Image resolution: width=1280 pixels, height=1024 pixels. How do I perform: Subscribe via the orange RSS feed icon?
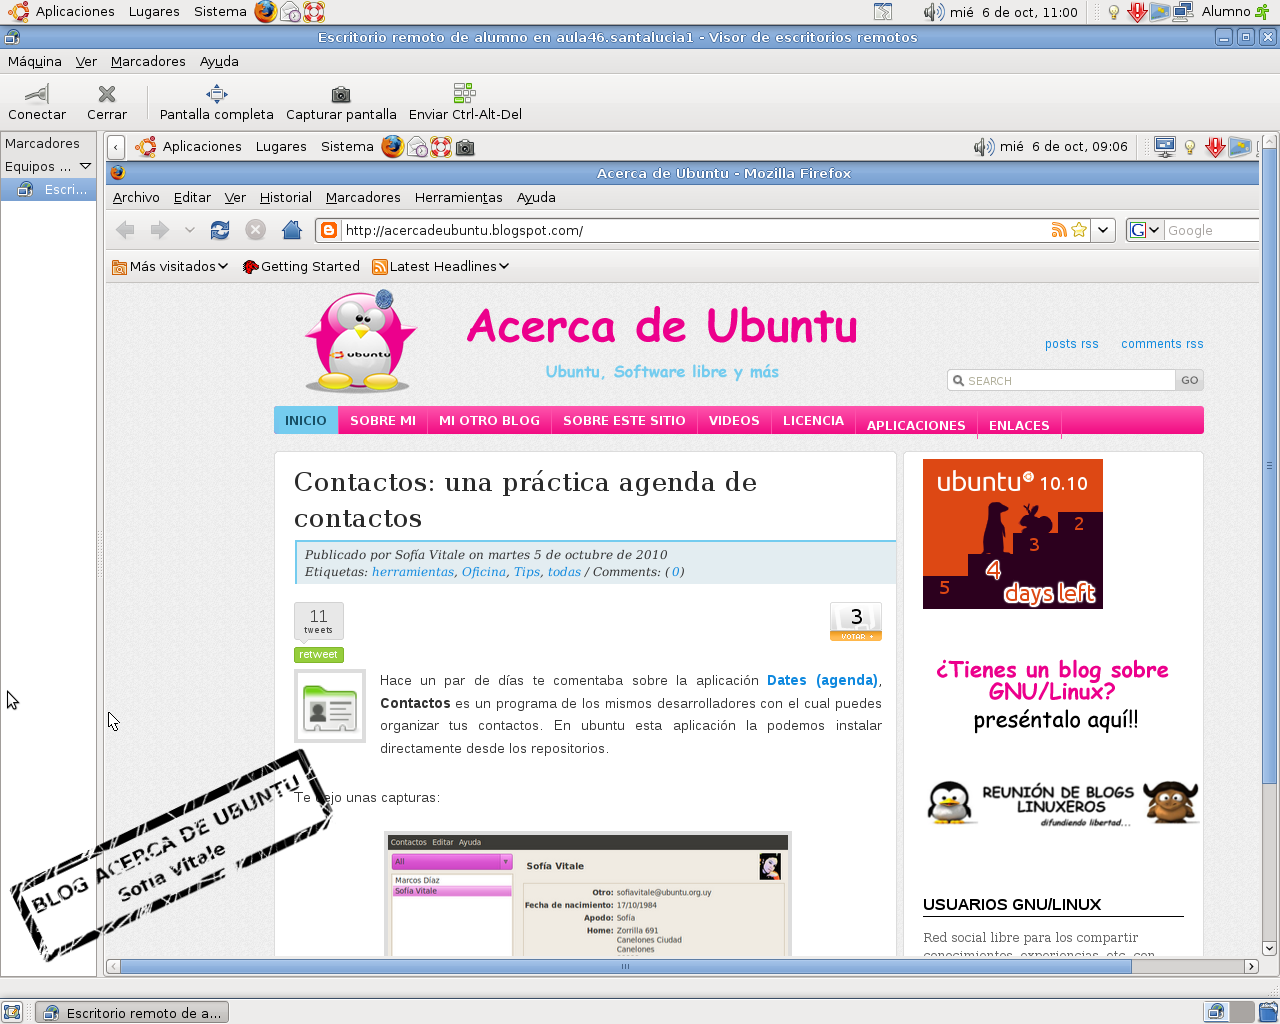(x=1059, y=229)
